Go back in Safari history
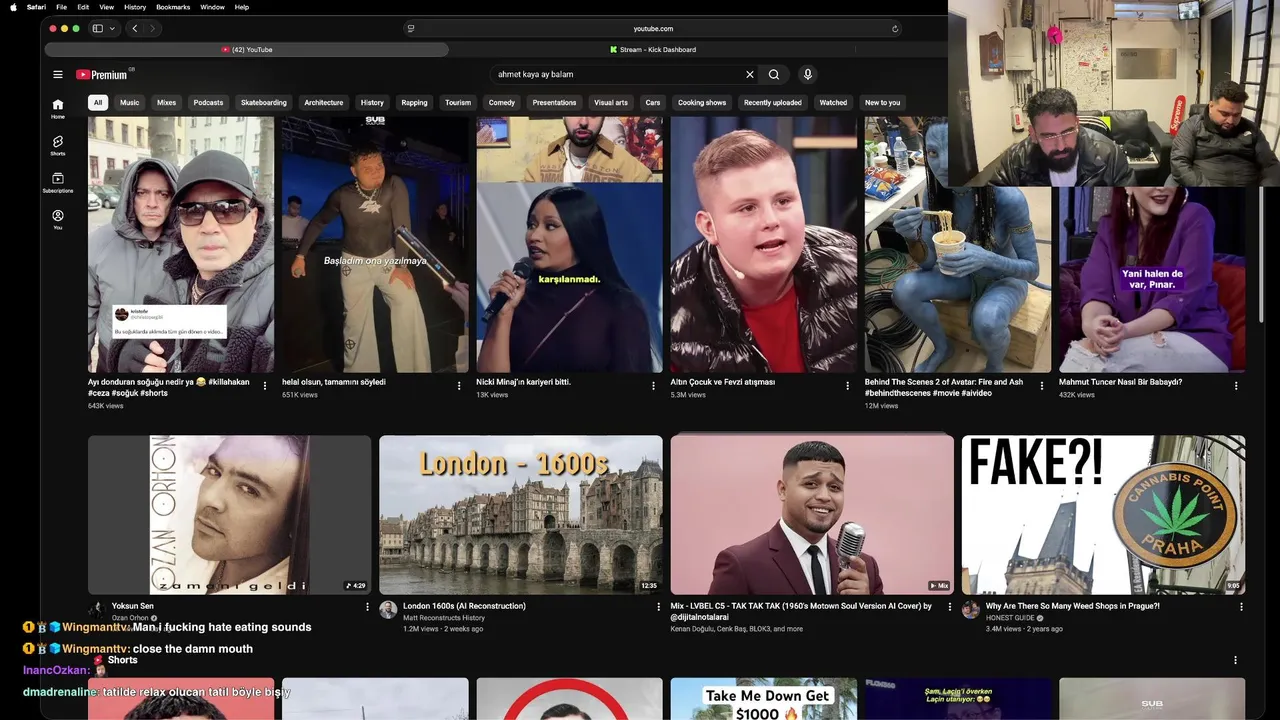 135,29
